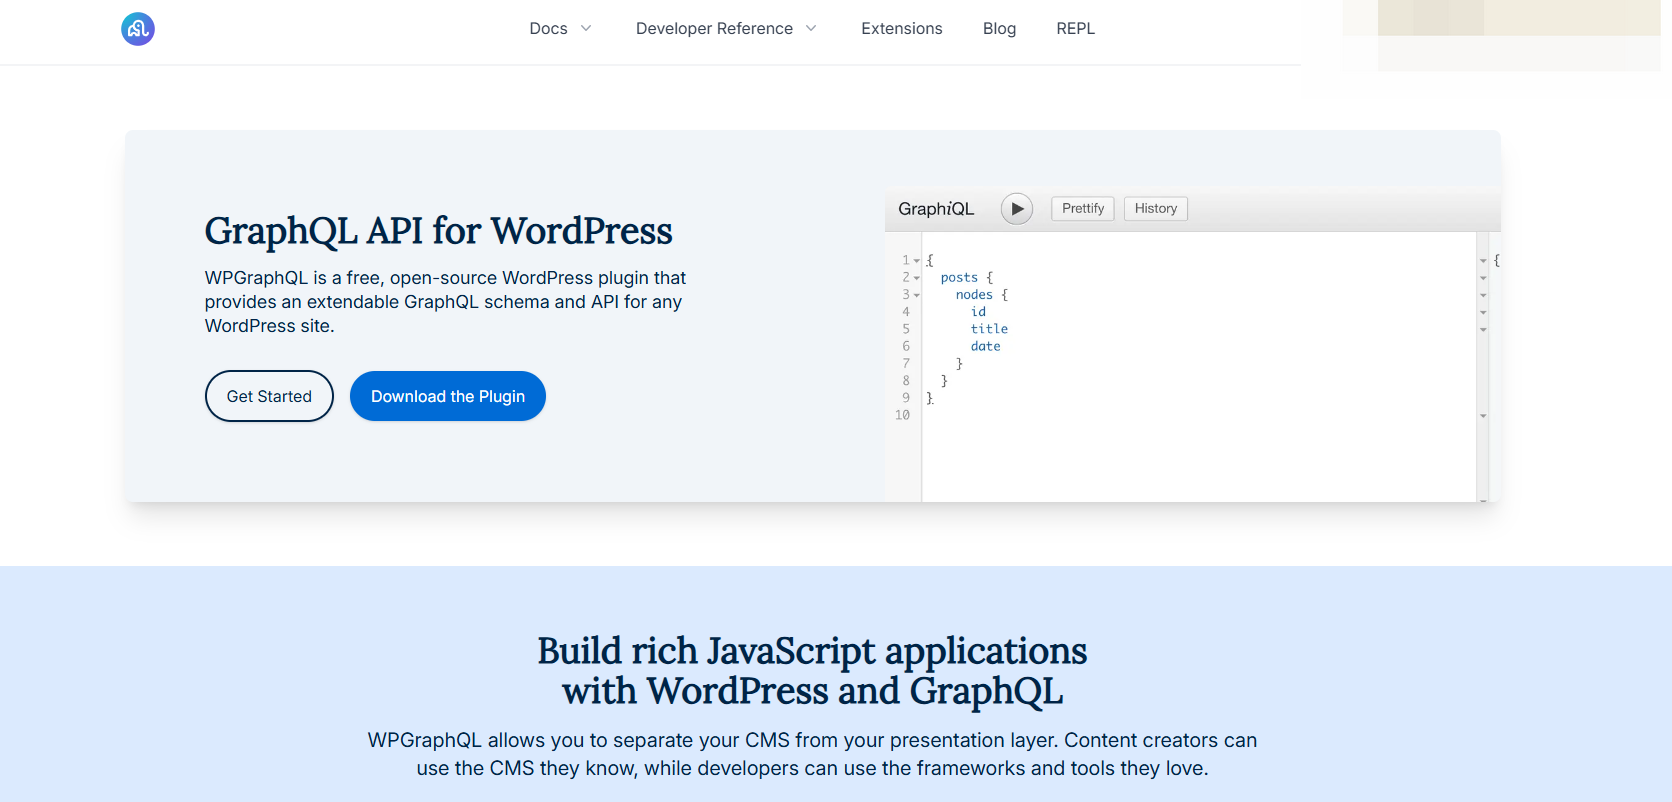This screenshot has width=1672, height=802.
Task: Collapse the fold arrow on line 1
Action: tap(916, 261)
